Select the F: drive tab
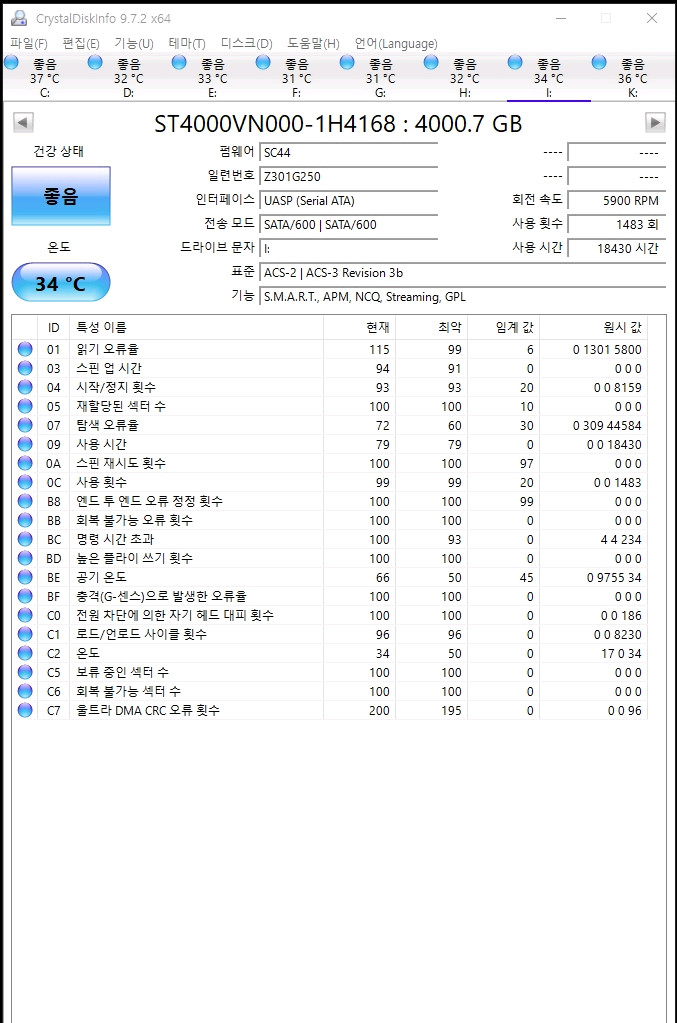 pyautogui.click(x=297, y=78)
